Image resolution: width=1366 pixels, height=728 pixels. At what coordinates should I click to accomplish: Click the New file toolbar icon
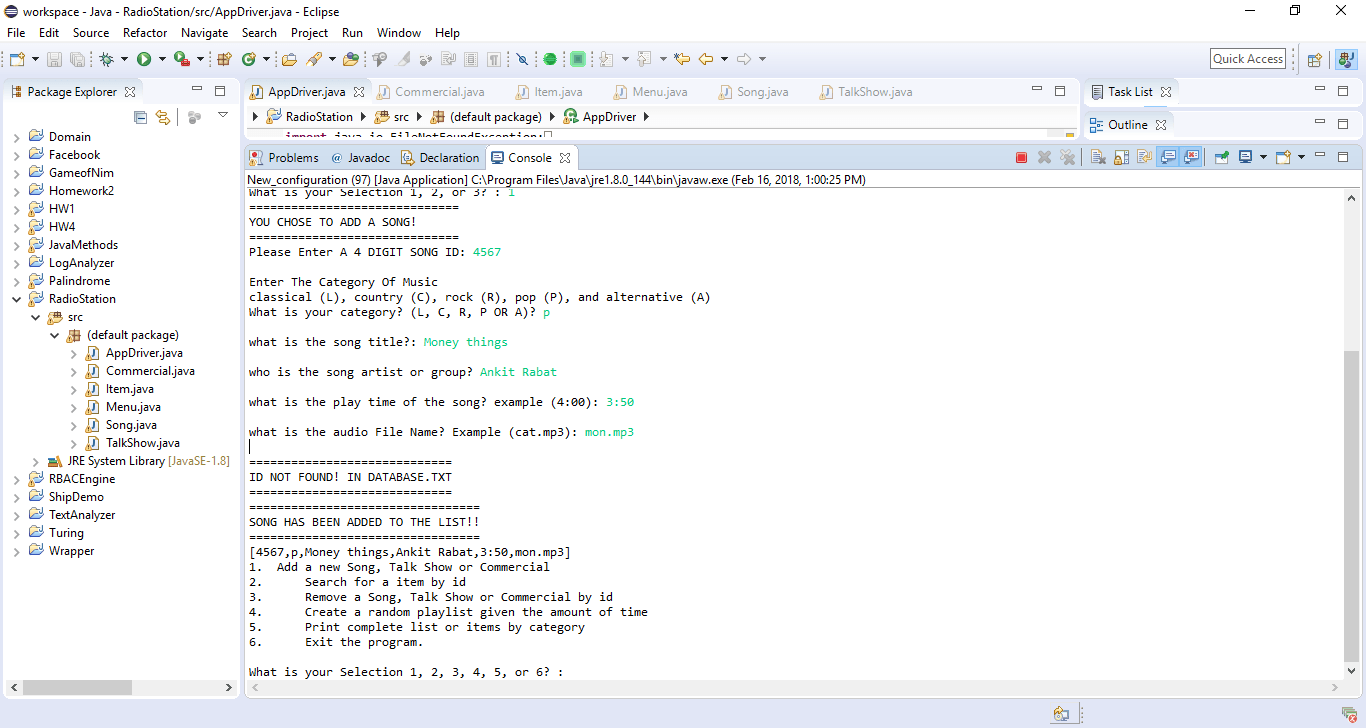click(16, 59)
